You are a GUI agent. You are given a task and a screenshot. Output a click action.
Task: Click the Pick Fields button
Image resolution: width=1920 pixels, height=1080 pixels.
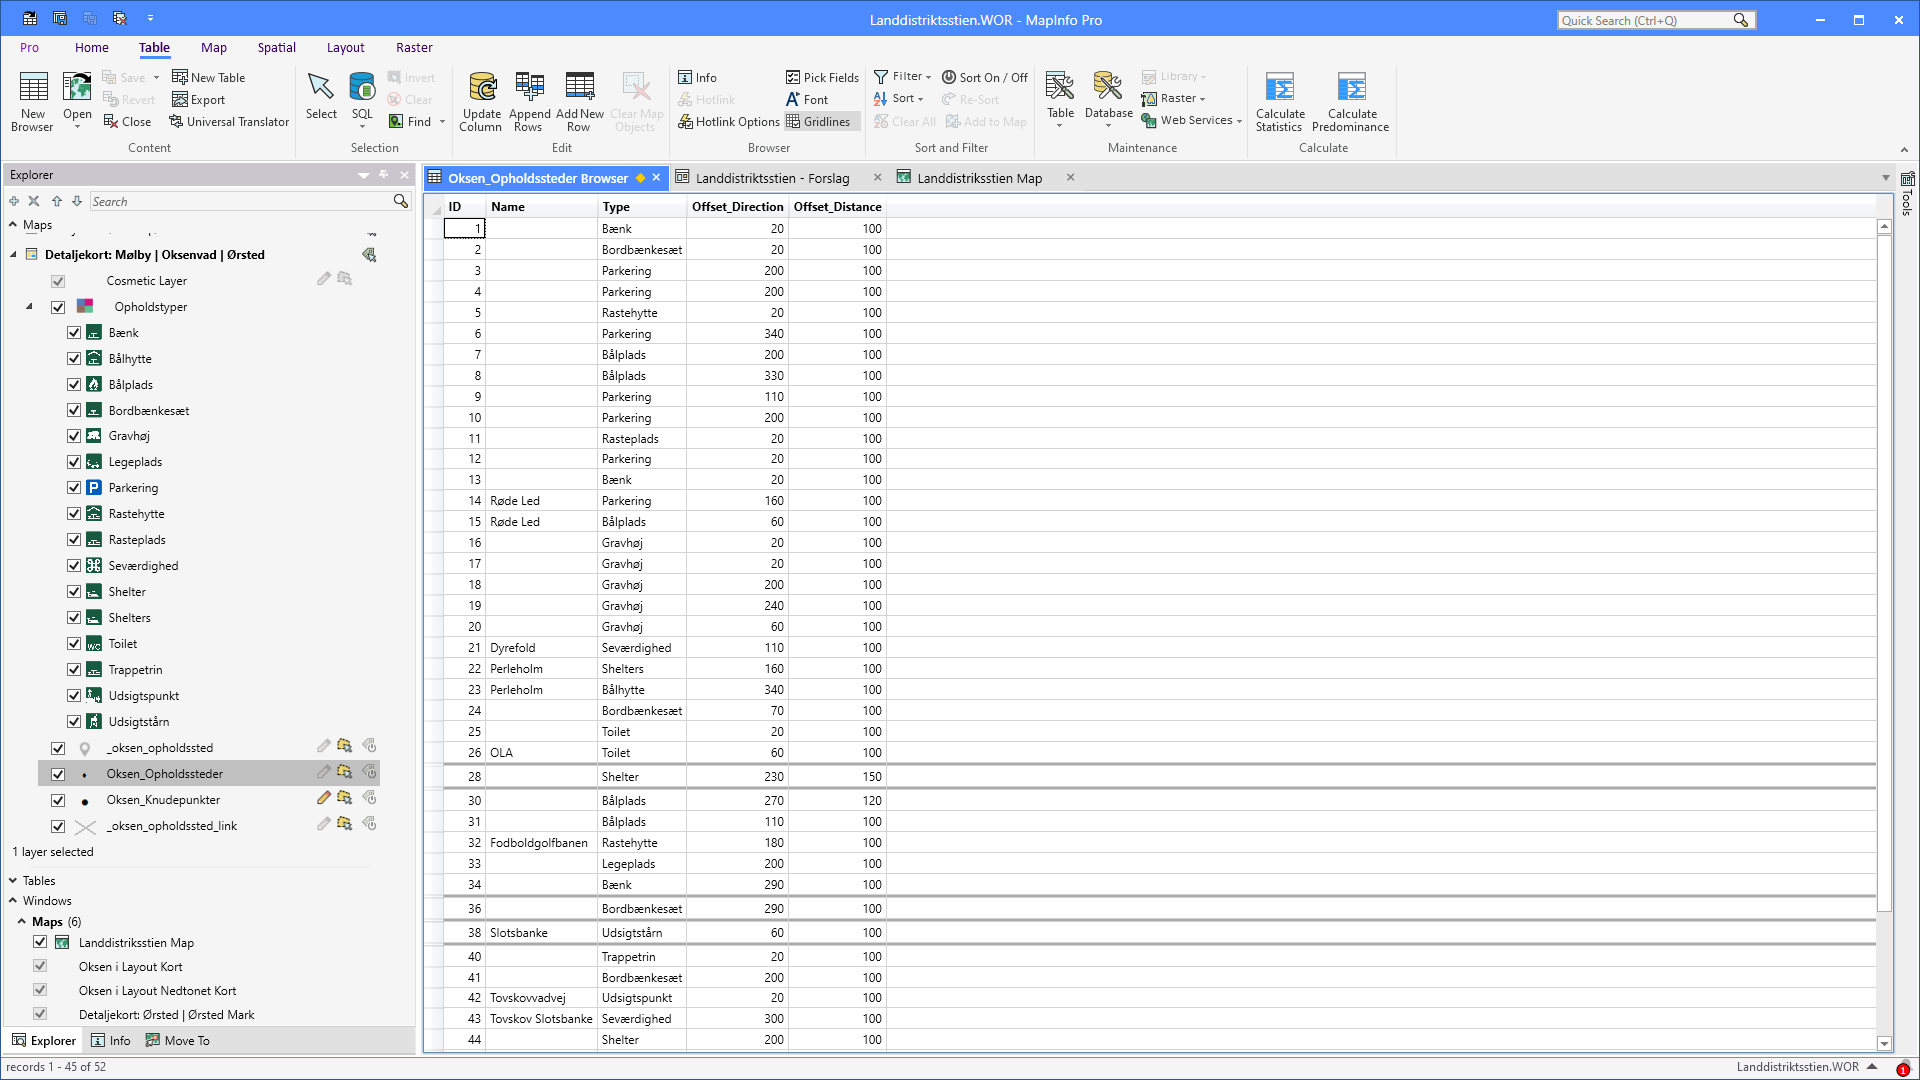click(822, 77)
